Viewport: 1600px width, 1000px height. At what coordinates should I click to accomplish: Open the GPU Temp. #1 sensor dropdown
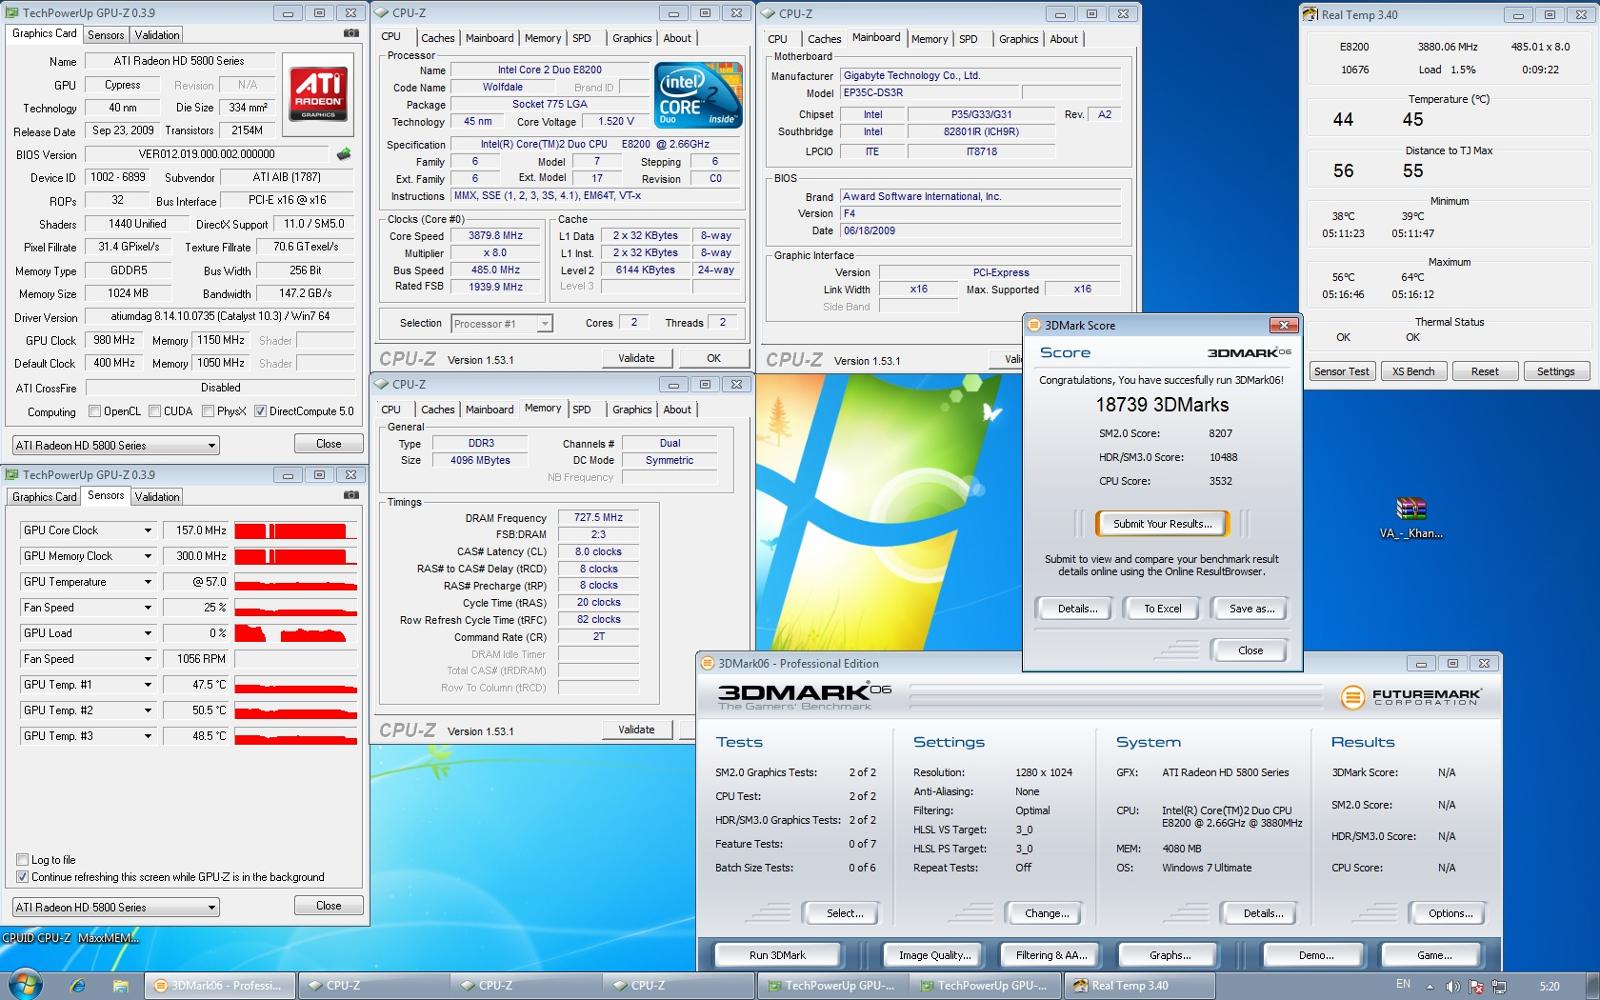pyautogui.click(x=148, y=685)
